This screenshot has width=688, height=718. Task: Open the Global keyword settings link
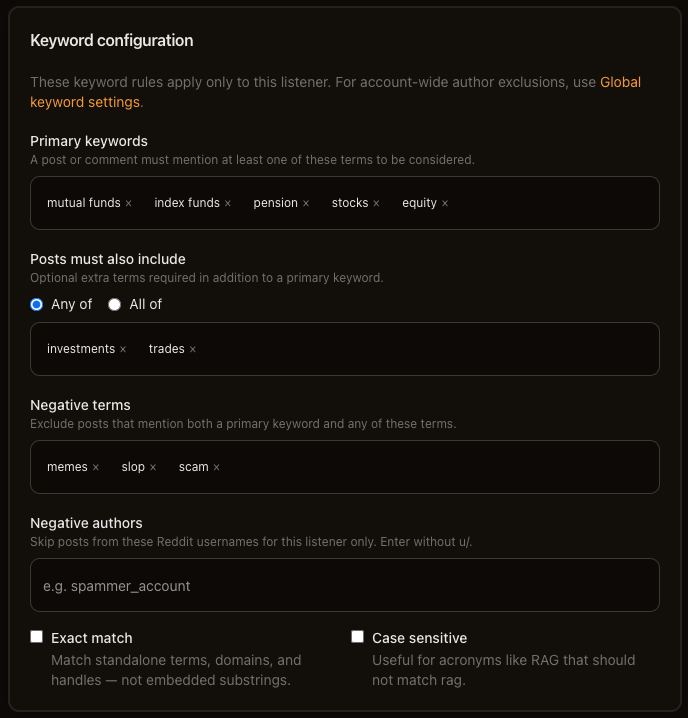[x=335, y=92]
